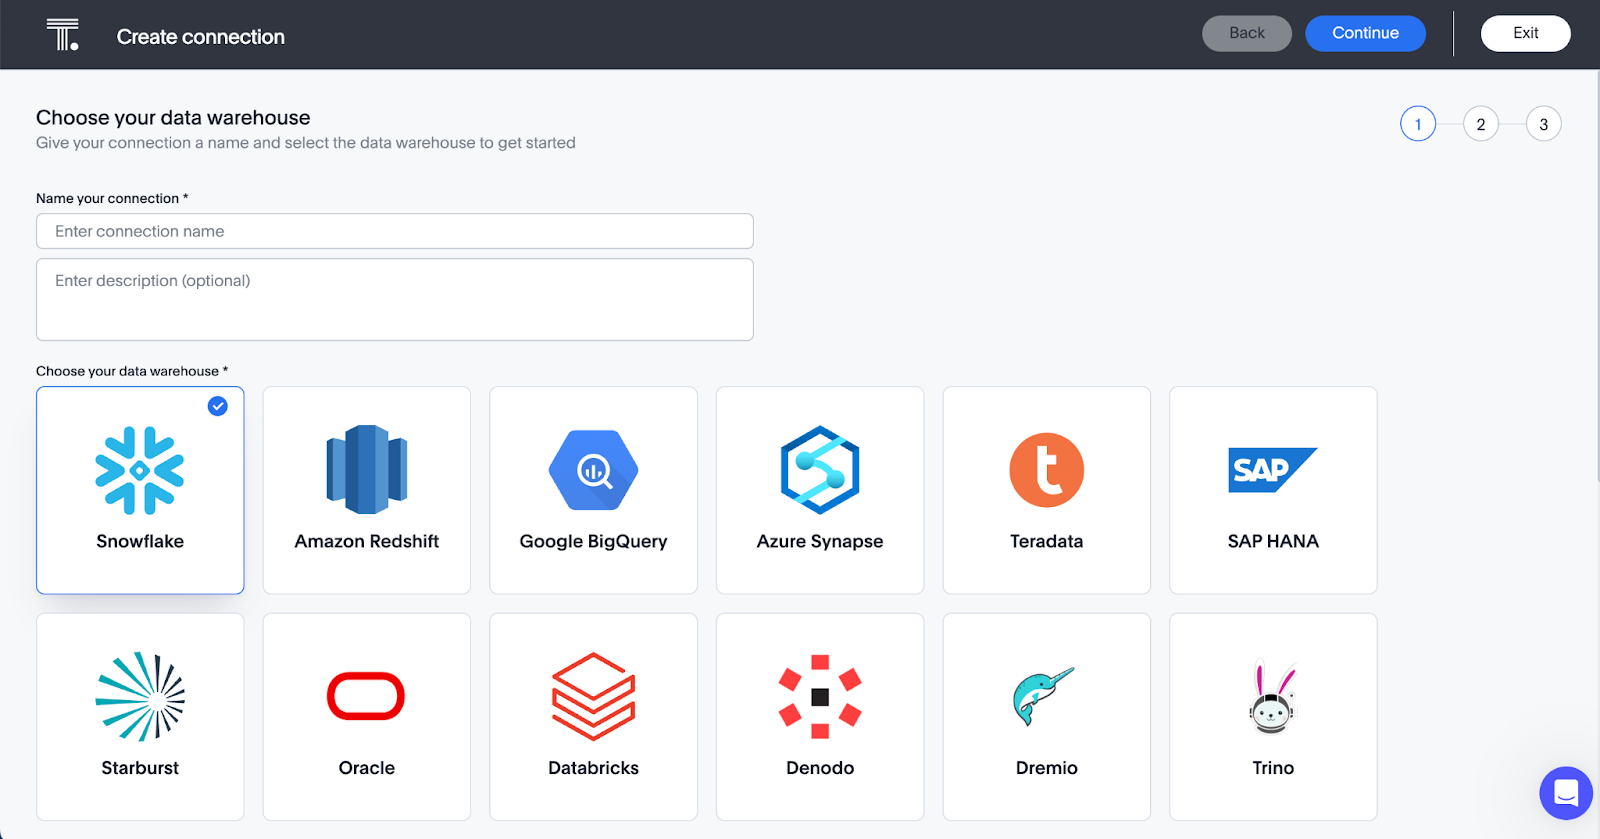Uncheck the Snowflake selected checkmark

point(217,406)
